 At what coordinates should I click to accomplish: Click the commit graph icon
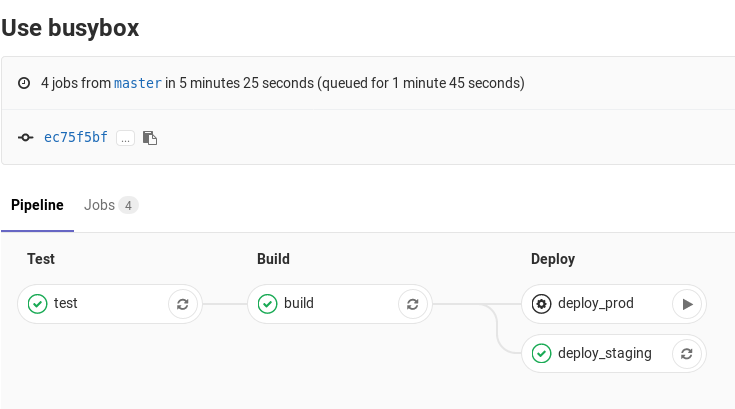point(26,138)
